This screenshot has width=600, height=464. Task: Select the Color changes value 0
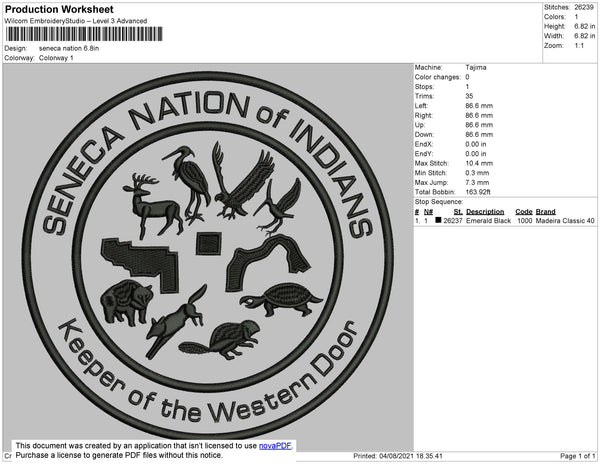pyautogui.click(x=468, y=77)
